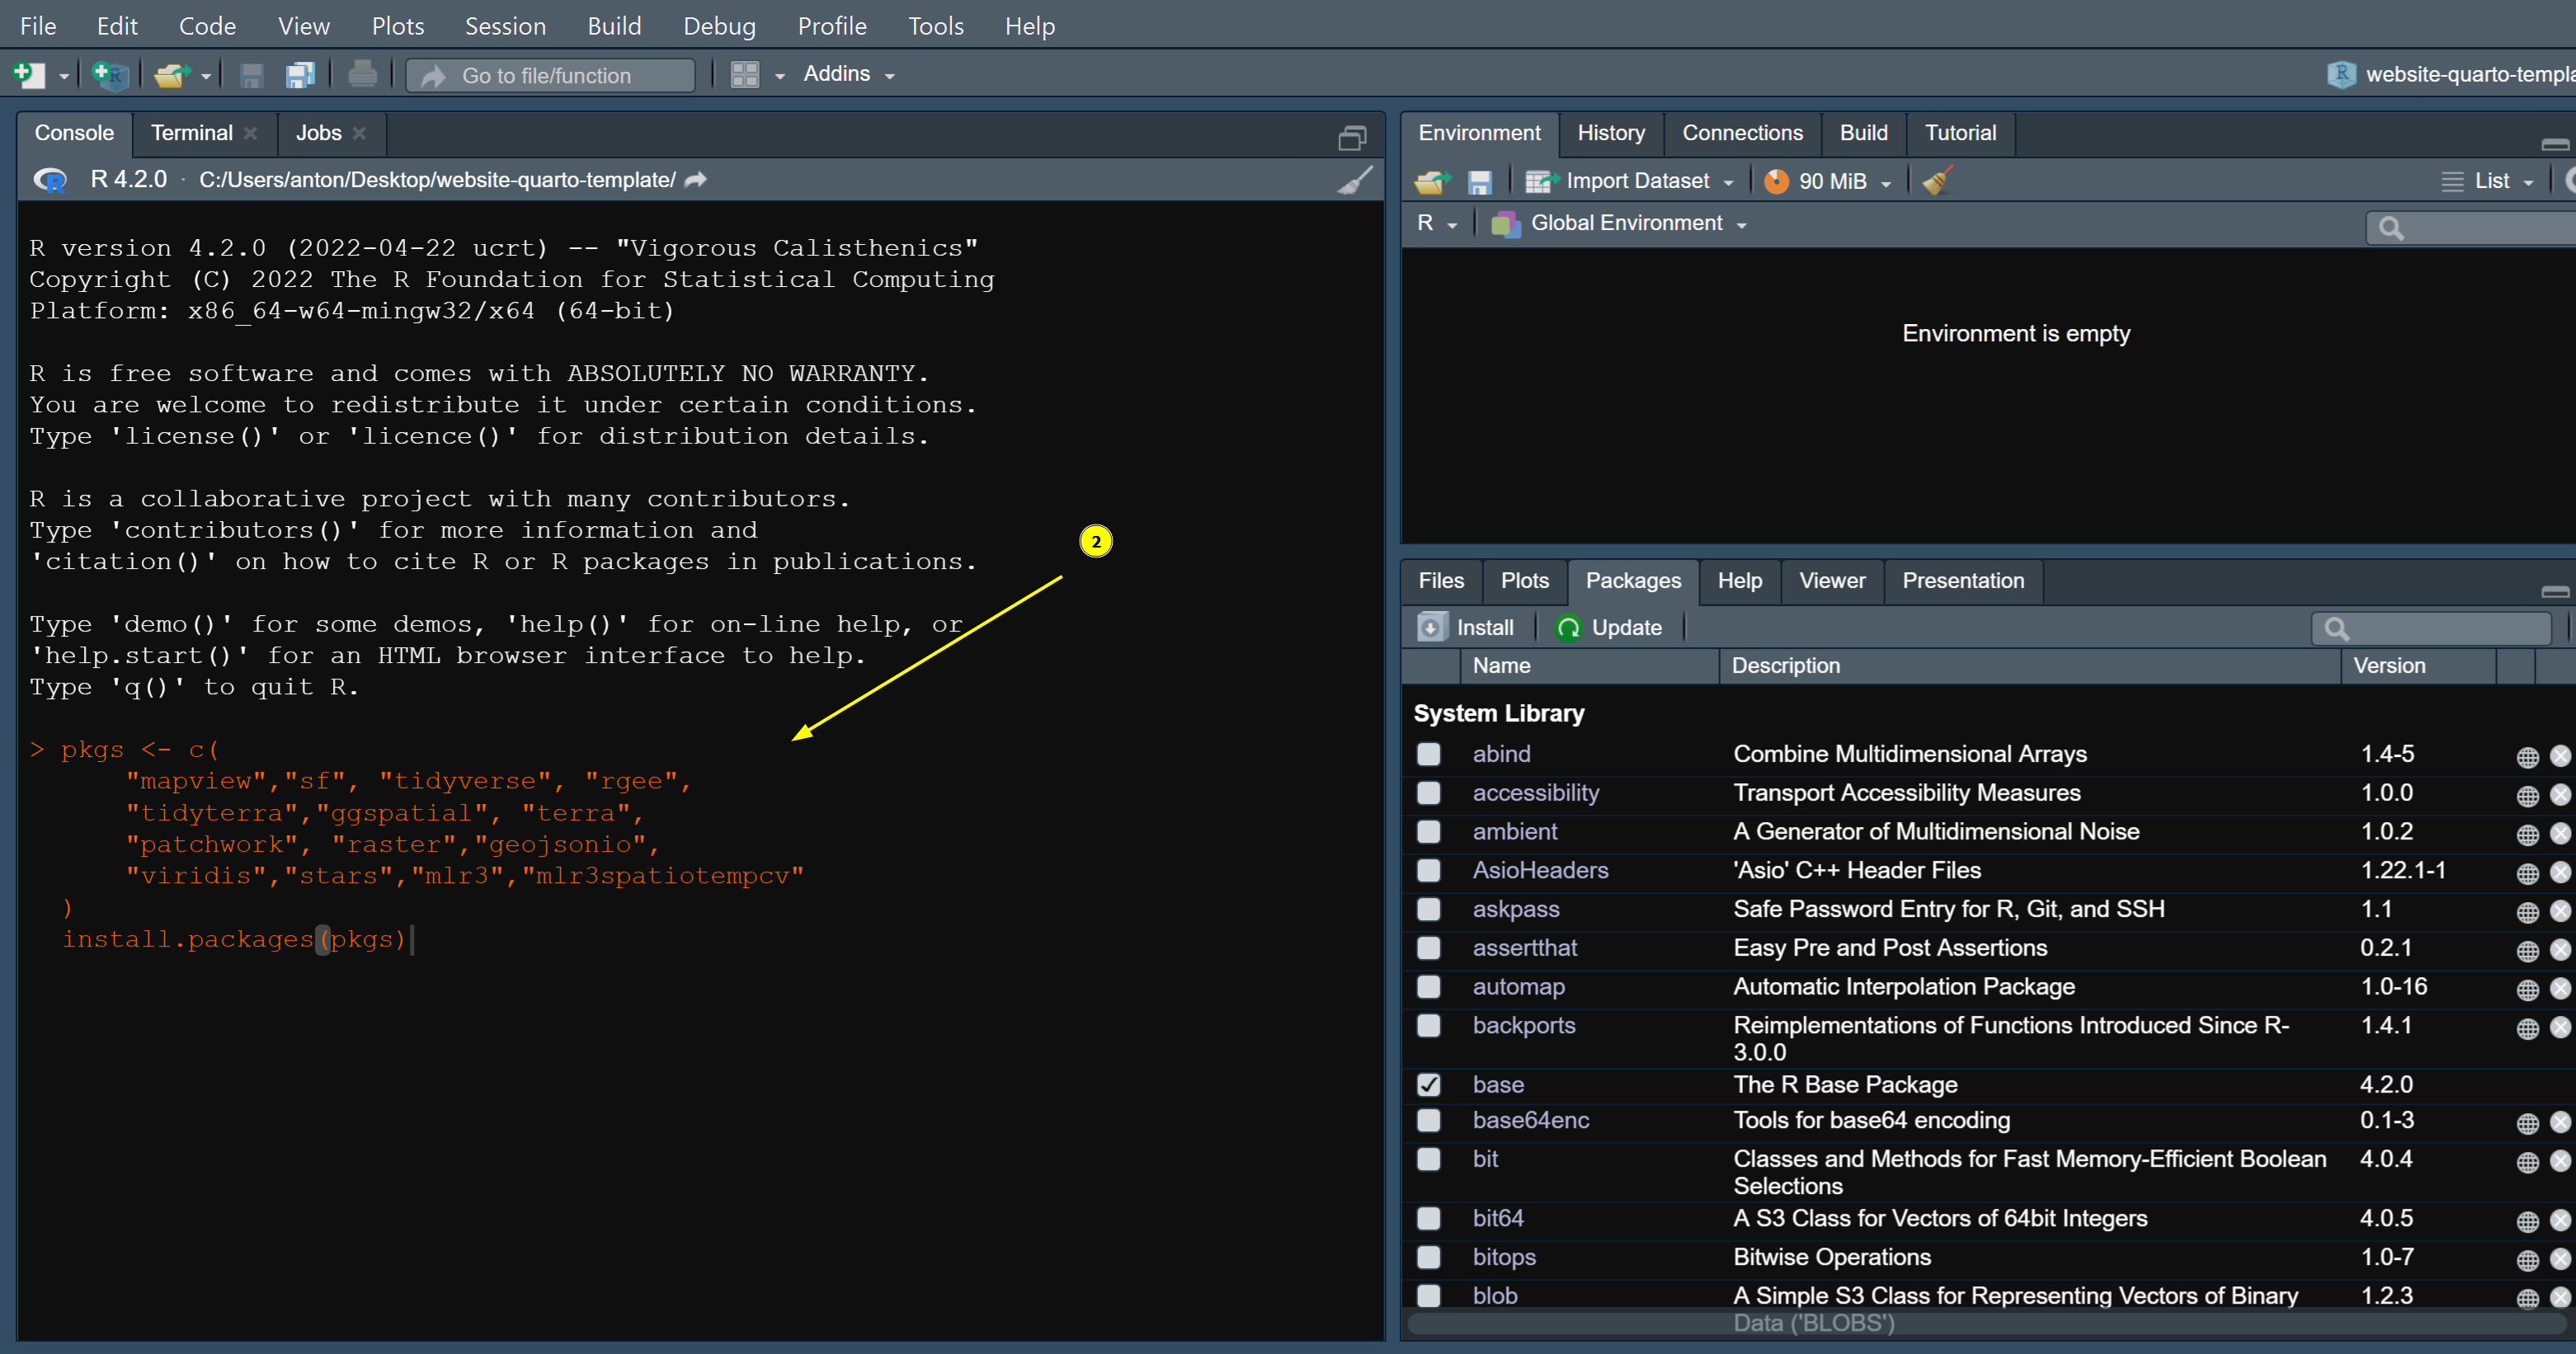Click the Create a Project icon
This screenshot has width=2576, height=1354.
109,75
